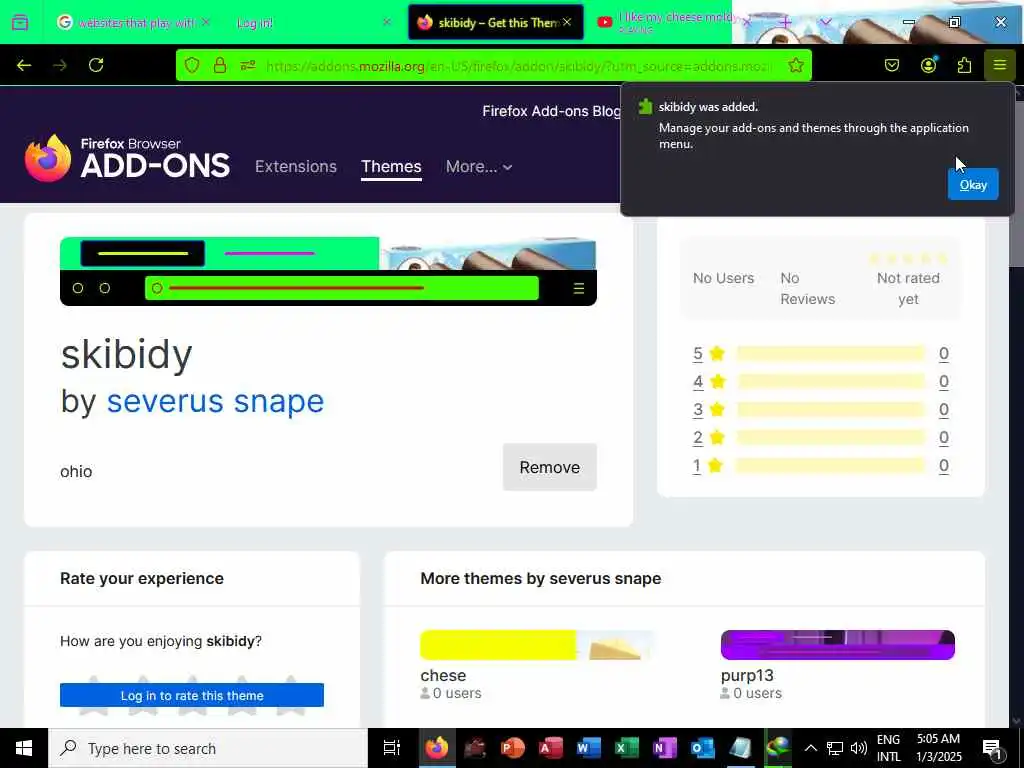This screenshot has width=1024, height=768.
Task: Open OneNote from the taskbar
Action: point(664,748)
